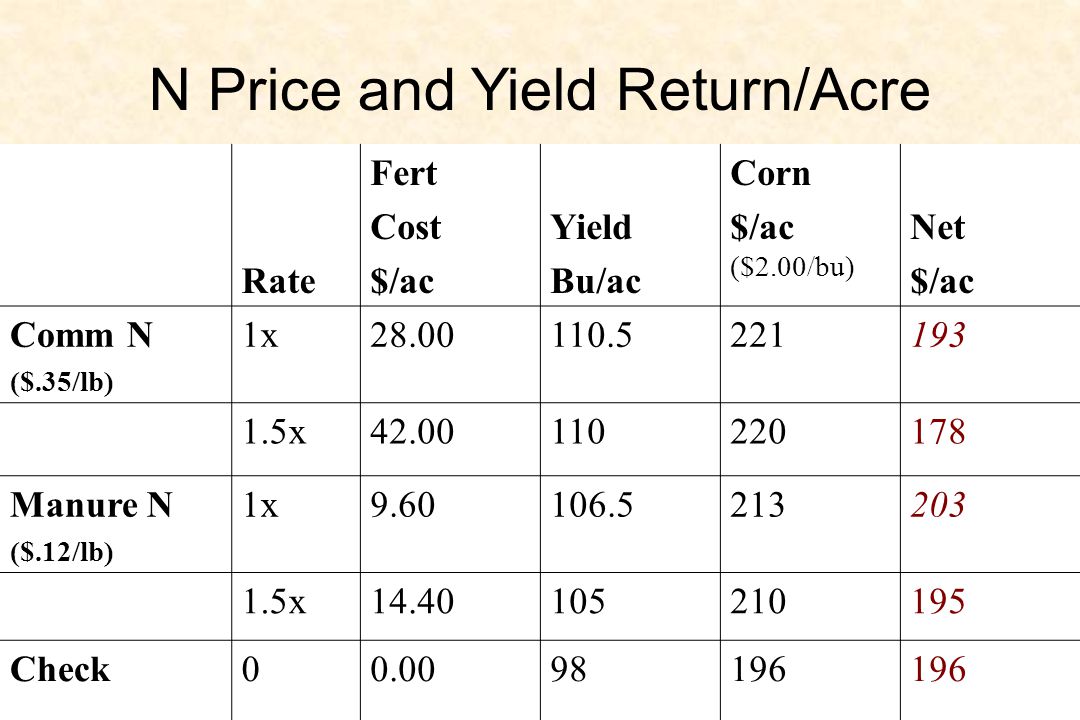Select the italic 193 net value
Image resolution: width=1080 pixels, height=720 pixels.
pos(938,336)
